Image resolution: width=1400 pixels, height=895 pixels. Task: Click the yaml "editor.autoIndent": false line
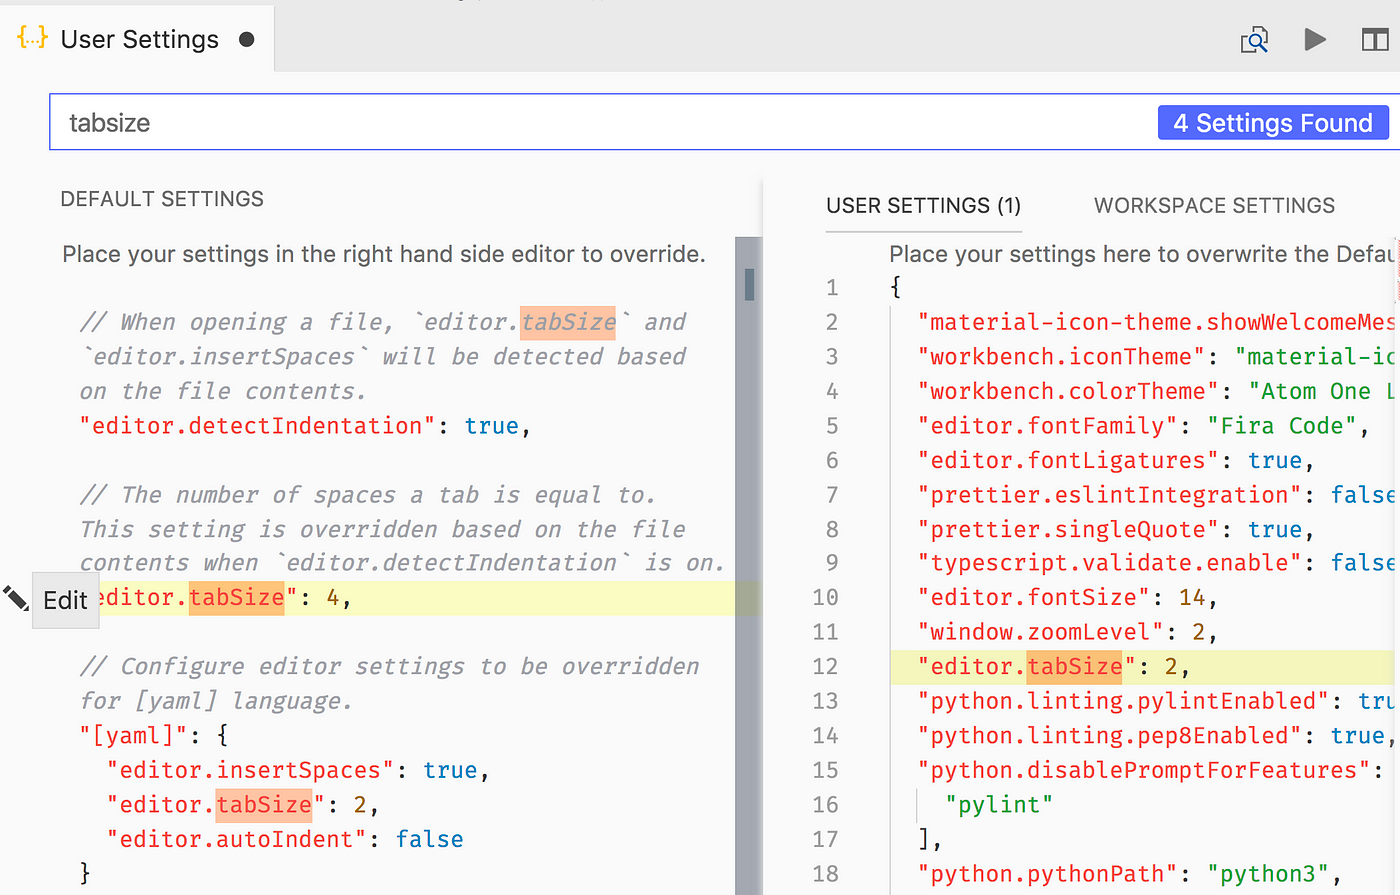tap(285, 839)
